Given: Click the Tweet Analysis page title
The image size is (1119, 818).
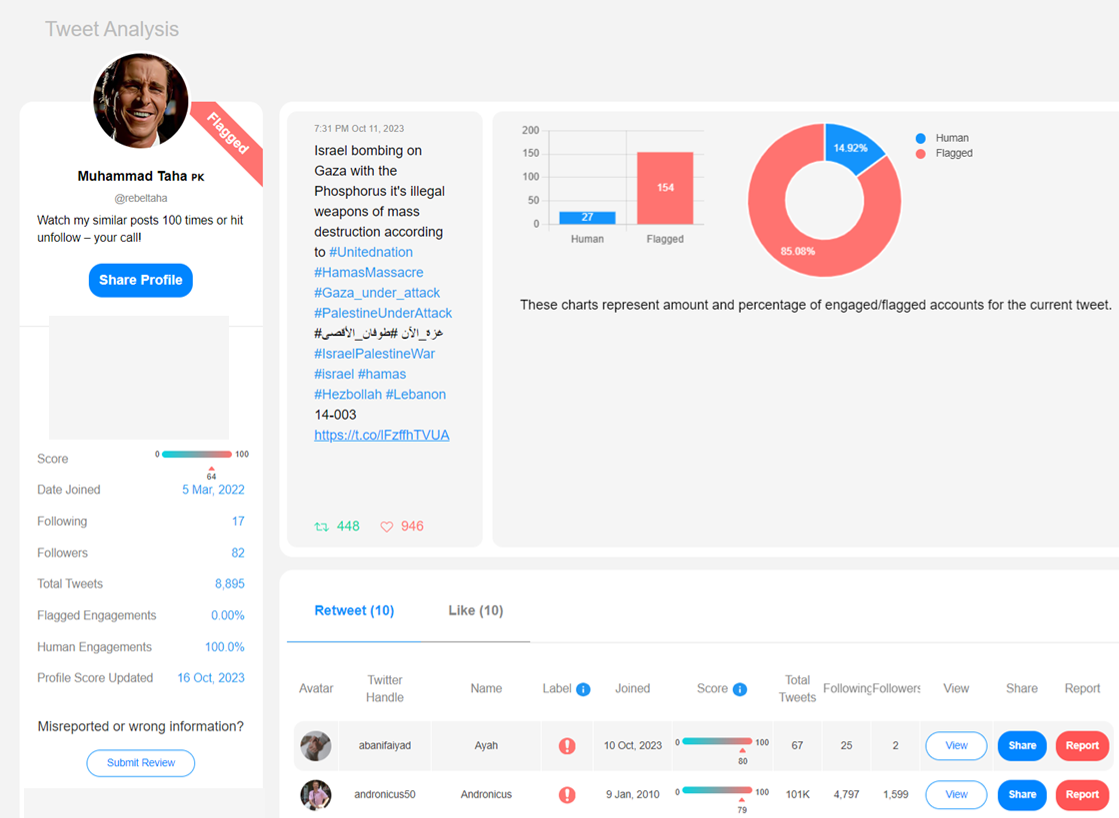Looking at the screenshot, I should 112,29.
